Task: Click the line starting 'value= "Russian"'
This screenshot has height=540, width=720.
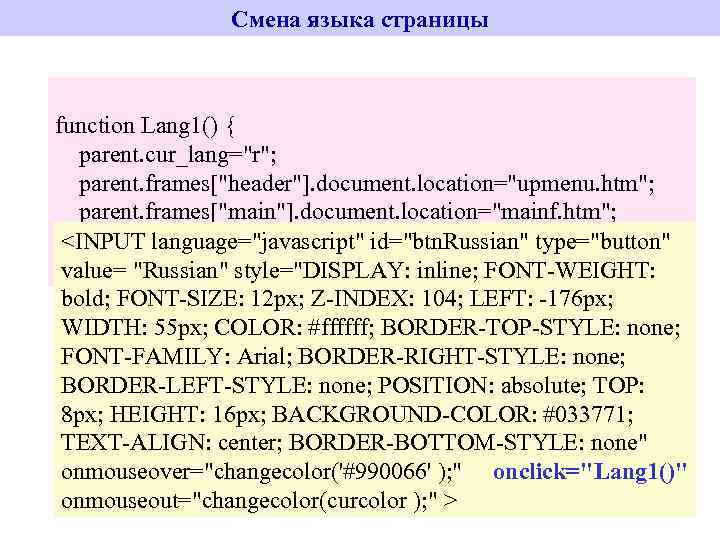Action: coord(358,270)
